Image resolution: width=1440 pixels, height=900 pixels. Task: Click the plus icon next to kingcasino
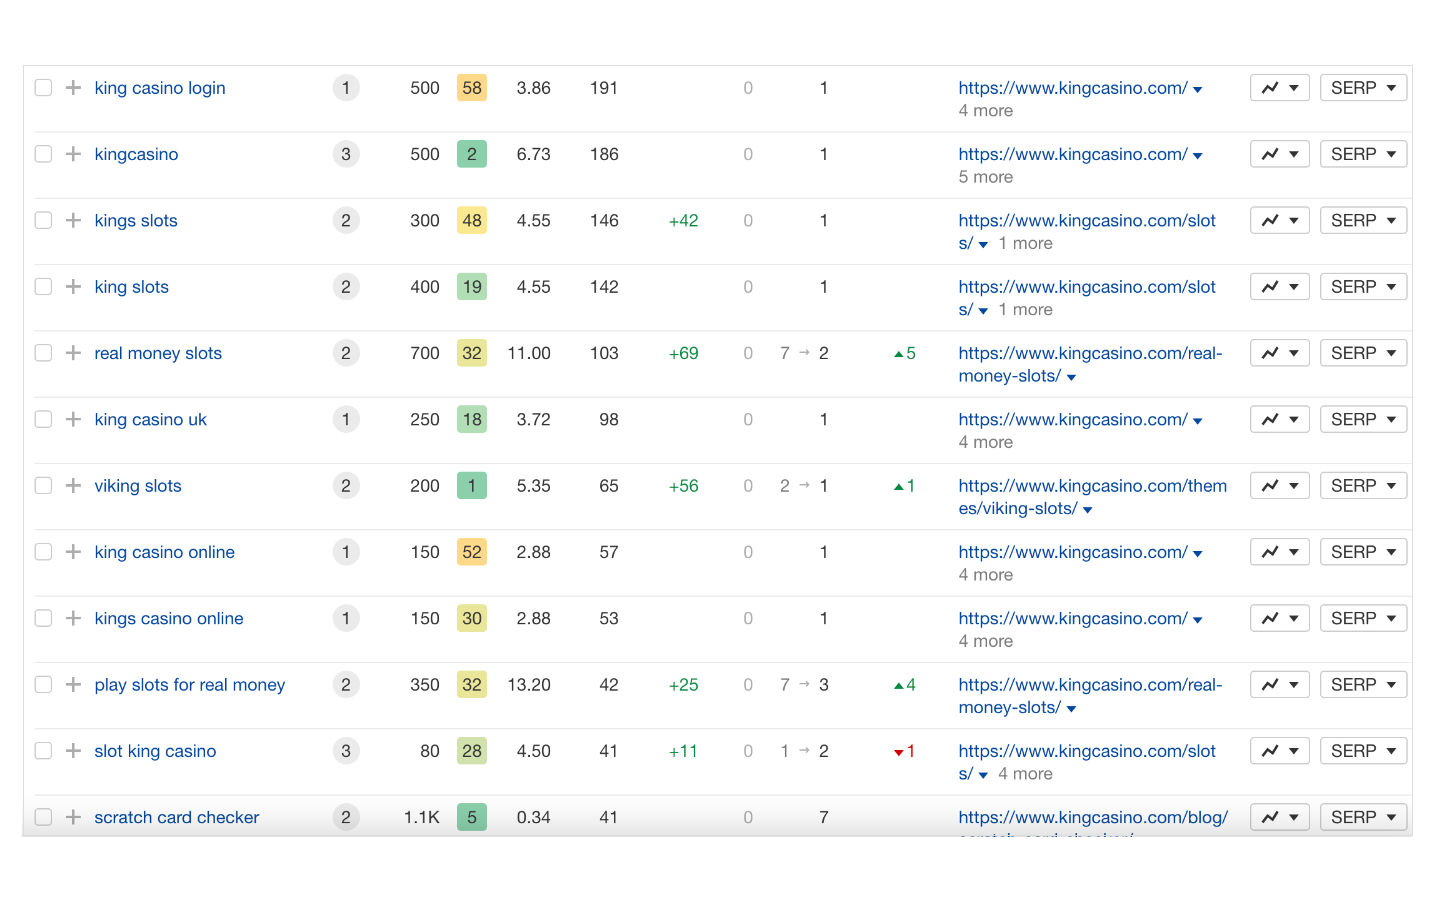click(x=73, y=154)
